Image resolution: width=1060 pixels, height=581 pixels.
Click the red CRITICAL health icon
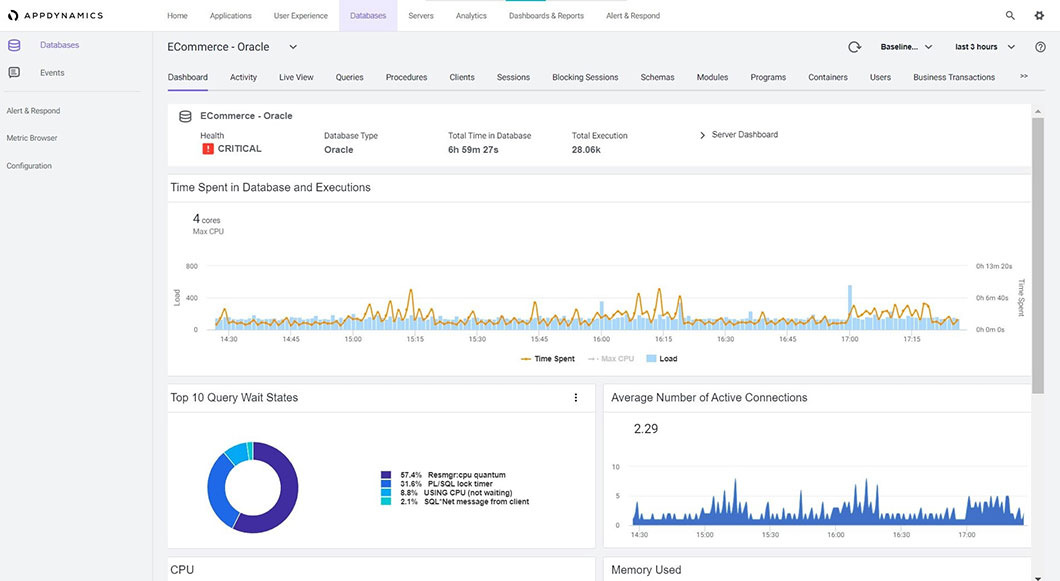tap(208, 149)
